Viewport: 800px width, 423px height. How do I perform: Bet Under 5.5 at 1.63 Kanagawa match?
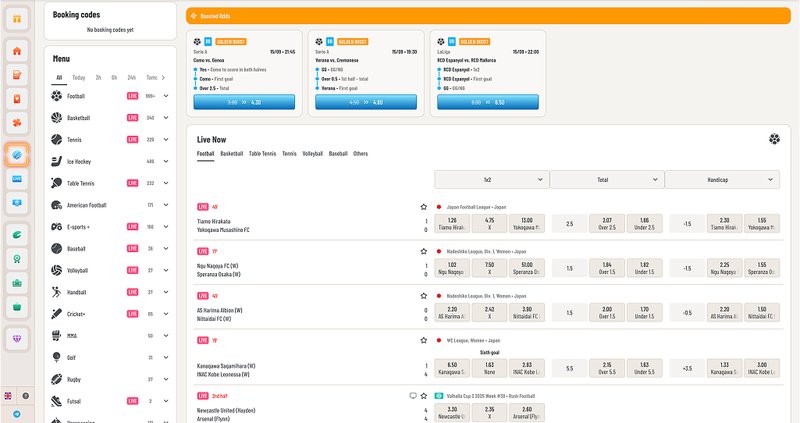[x=644, y=368]
